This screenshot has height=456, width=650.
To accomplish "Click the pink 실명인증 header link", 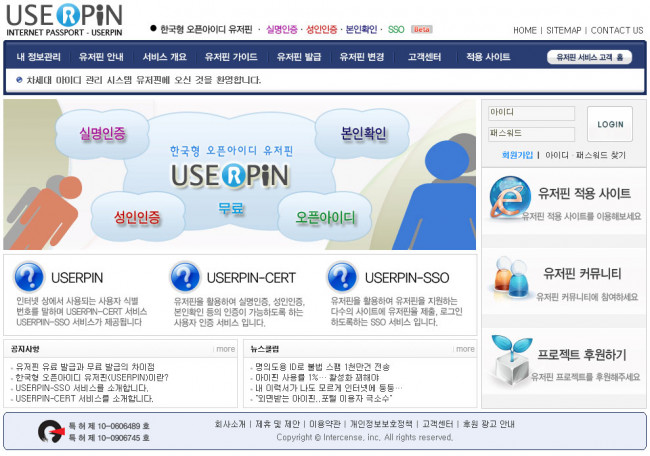I will coord(282,29).
